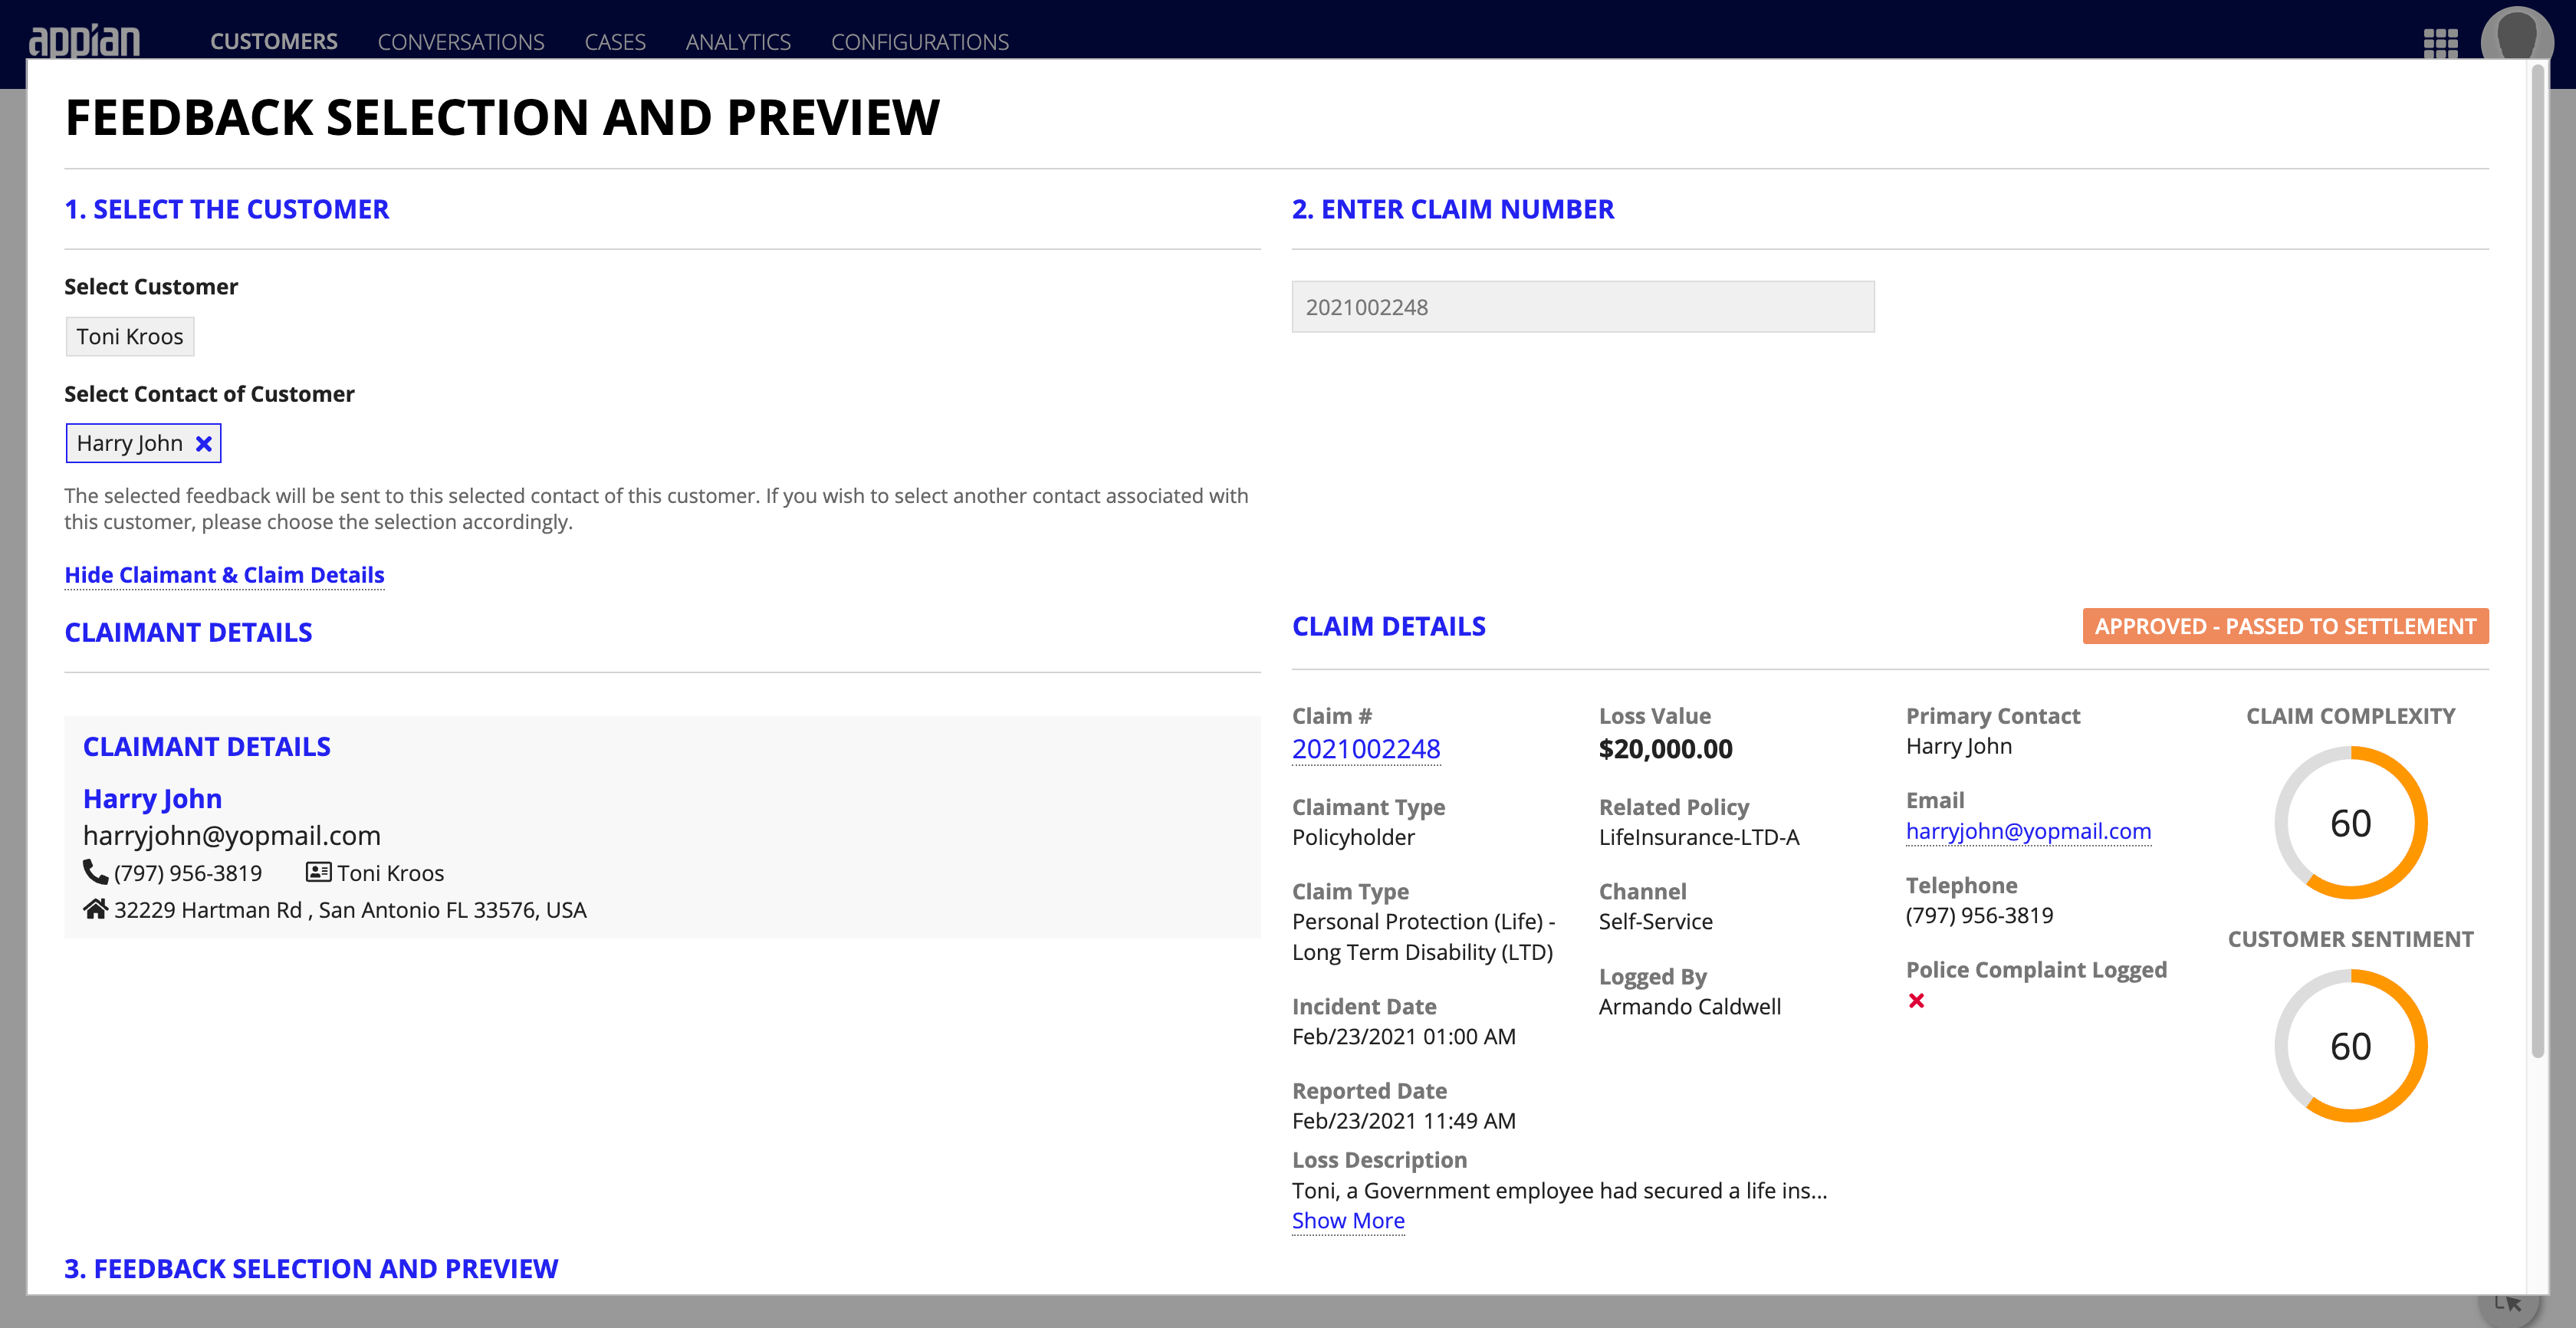This screenshot has height=1328, width=2576.
Task: Open the CONVERSATIONS navigation menu item
Action: [x=461, y=39]
